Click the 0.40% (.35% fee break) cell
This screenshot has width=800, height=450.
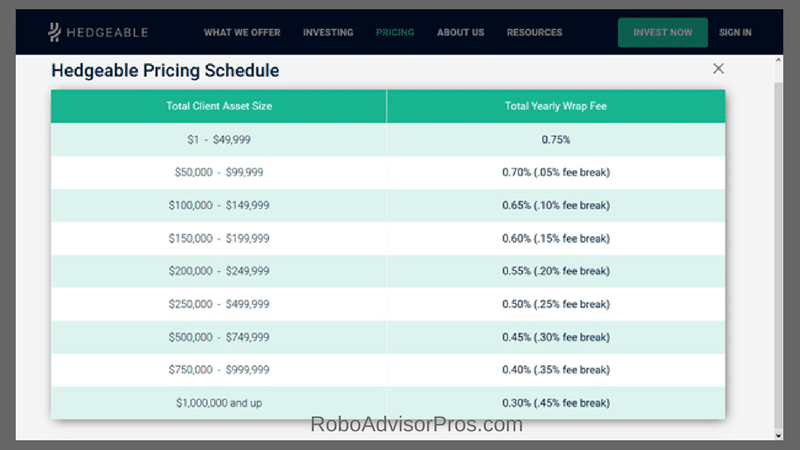click(x=556, y=370)
